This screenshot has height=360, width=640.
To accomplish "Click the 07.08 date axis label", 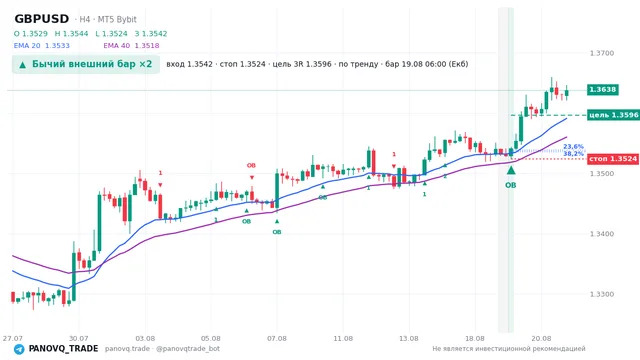I will (x=277, y=338).
